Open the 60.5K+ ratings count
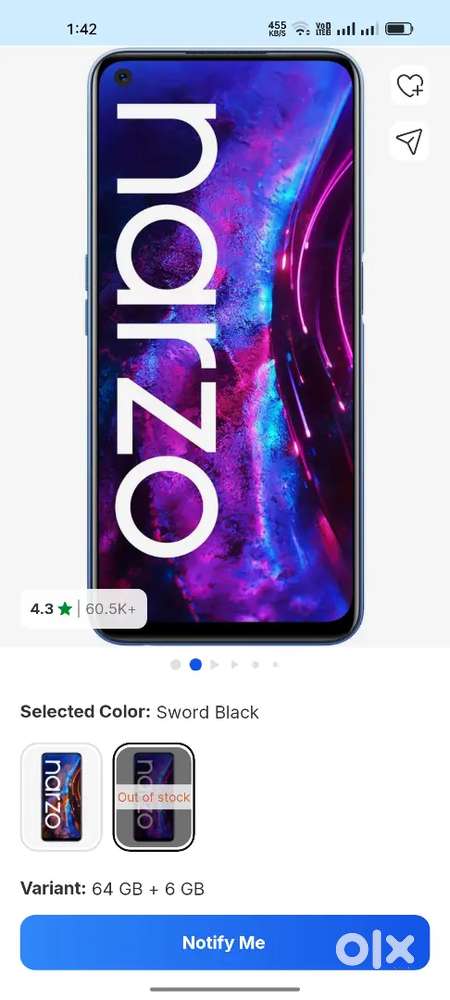Image resolution: width=450 pixels, height=1000 pixels. [111, 609]
